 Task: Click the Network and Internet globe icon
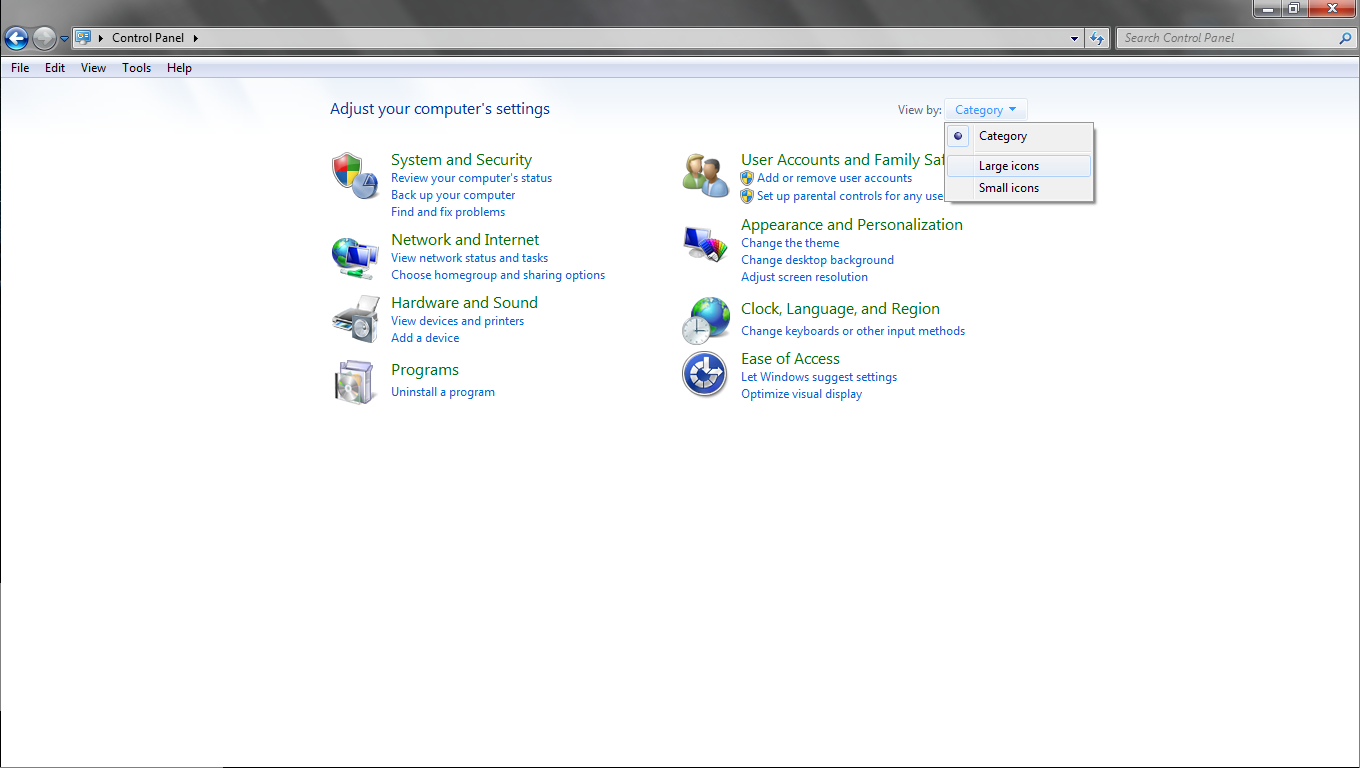355,258
